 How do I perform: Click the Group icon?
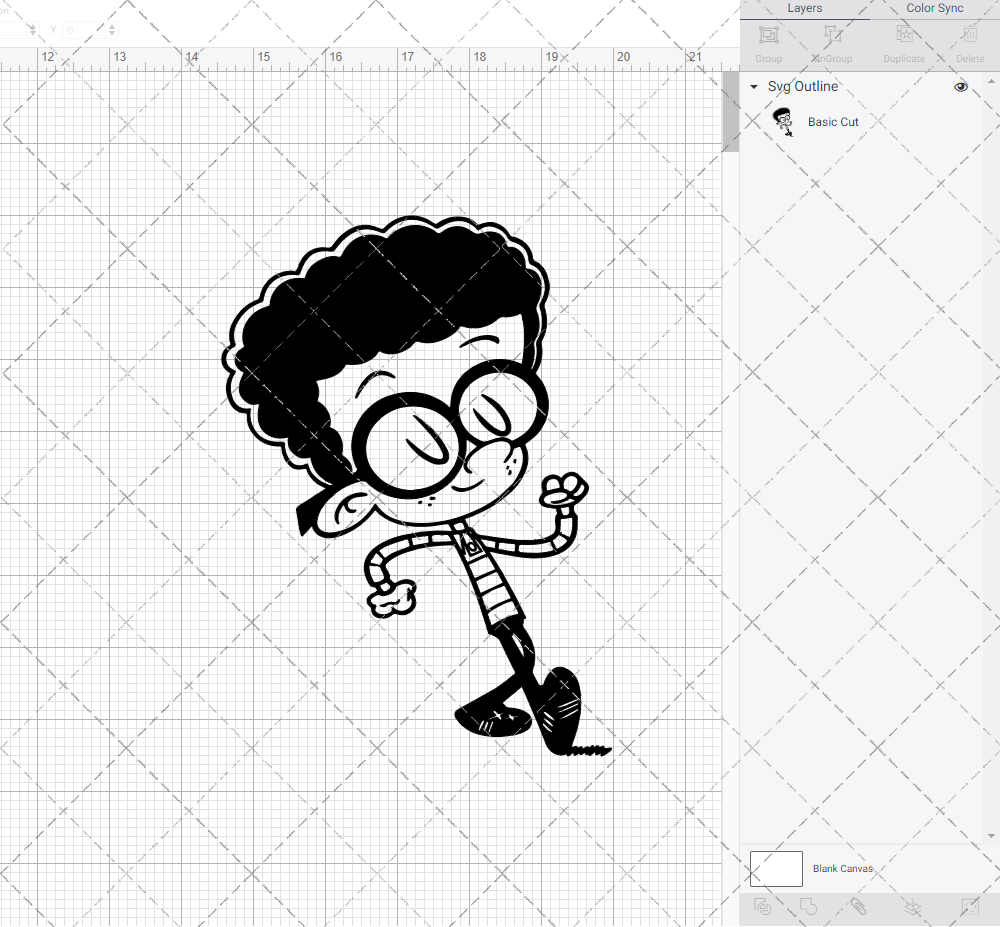point(768,35)
